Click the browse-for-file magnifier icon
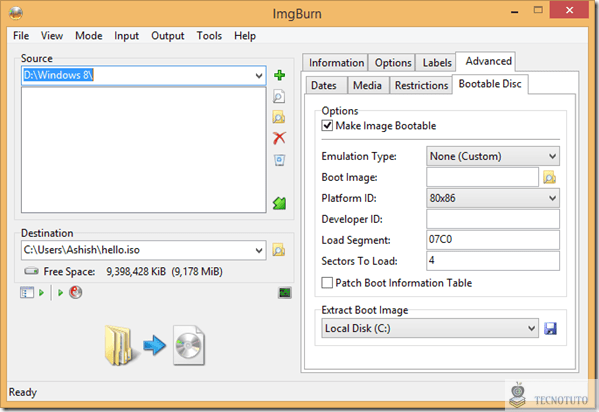 coord(278,96)
